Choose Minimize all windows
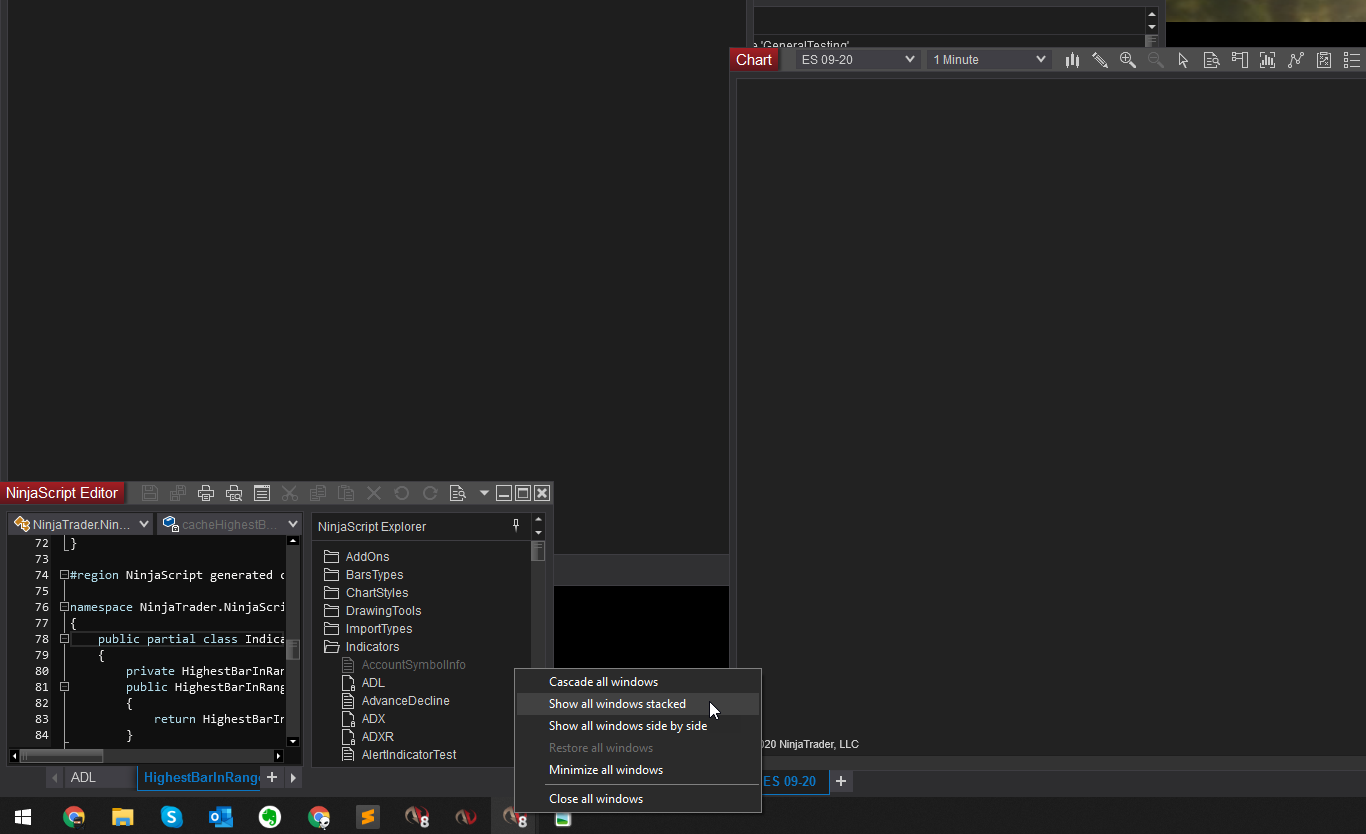 tap(638, 770)
